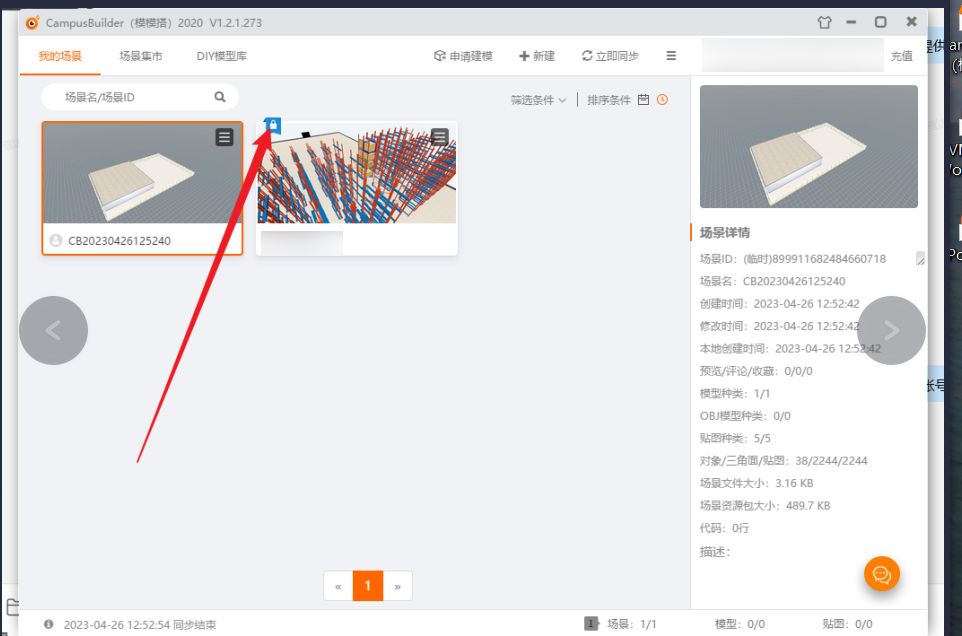Viewport: 962px width, 636px height.
Task: Click the 排序条件 sort label
Action: point(609,100)
